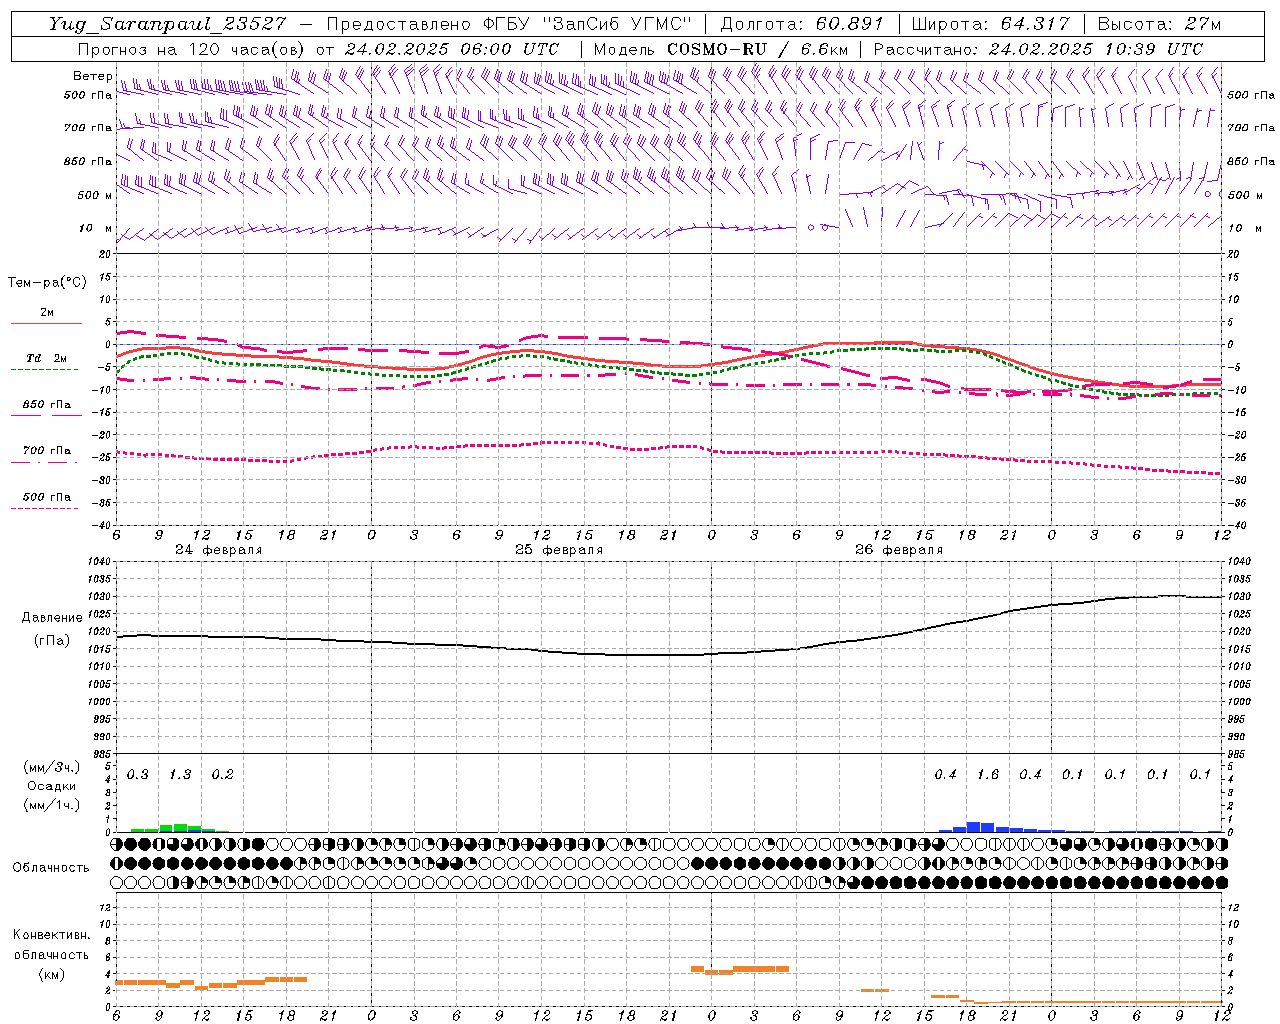Click the '(мм/3ч.)' precipitation unit label
The width and height of the screenshot is (1280, 1024).
(x=51, y=767)
